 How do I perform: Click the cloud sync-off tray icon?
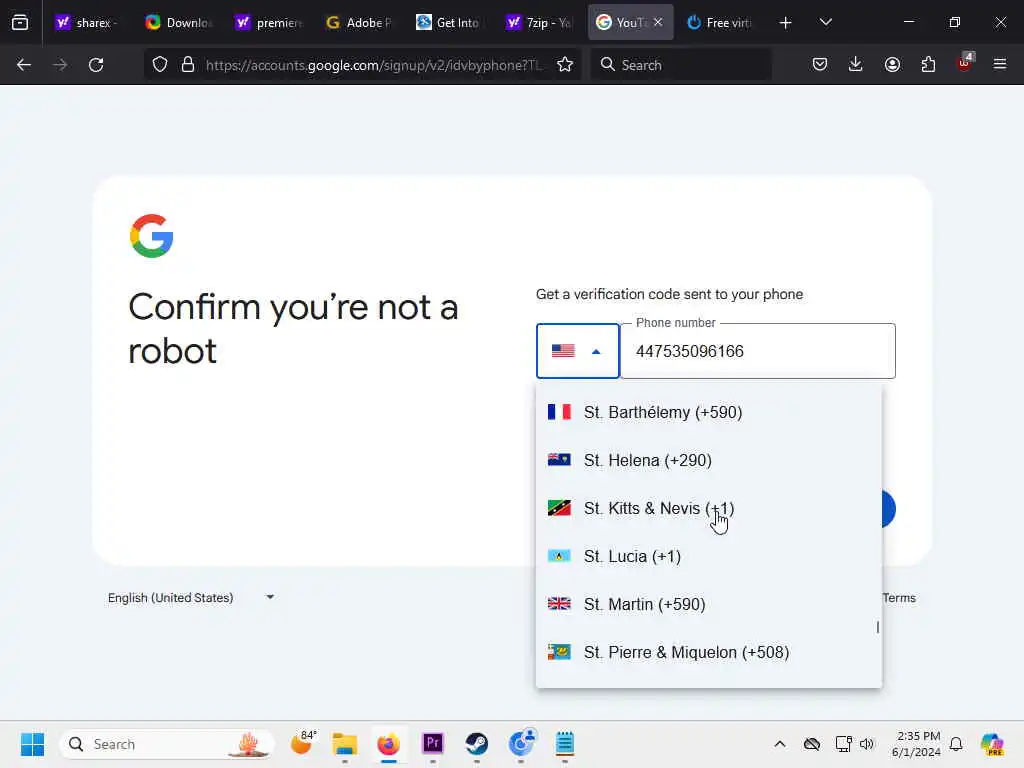812,744
